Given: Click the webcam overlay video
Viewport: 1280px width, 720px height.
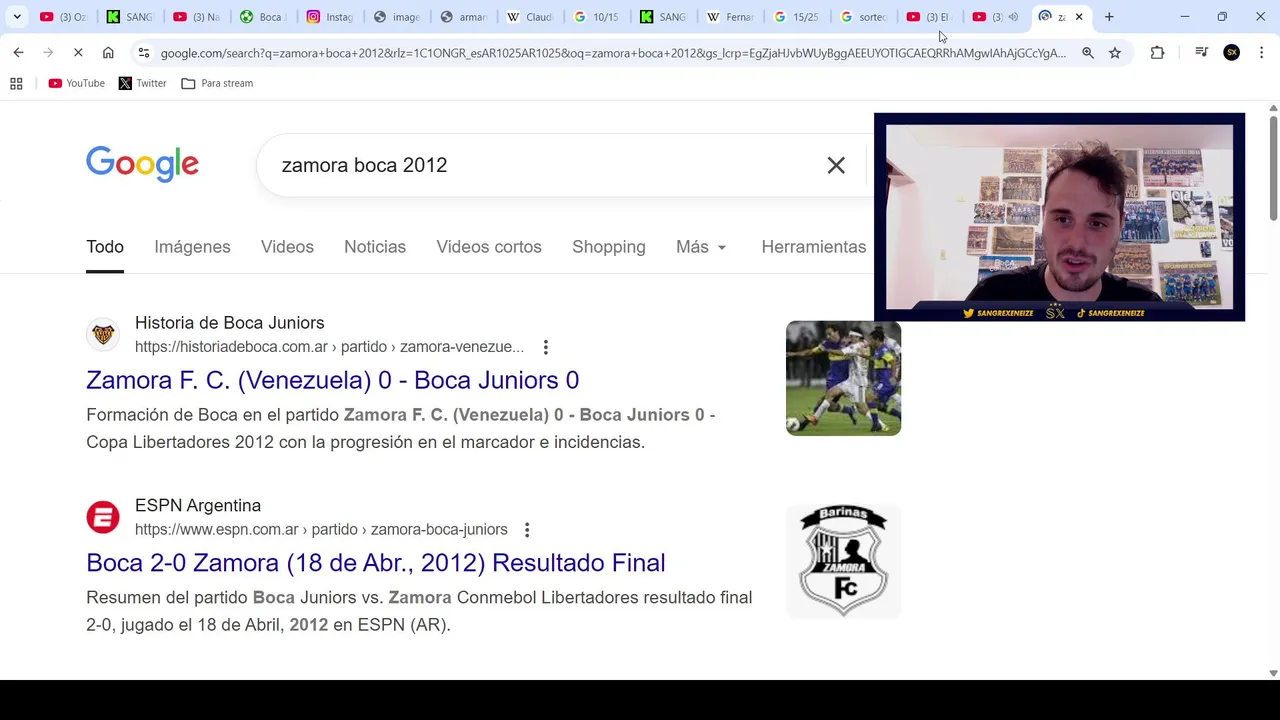Looking at the screenshot, I should click(x=1059, y=217).
